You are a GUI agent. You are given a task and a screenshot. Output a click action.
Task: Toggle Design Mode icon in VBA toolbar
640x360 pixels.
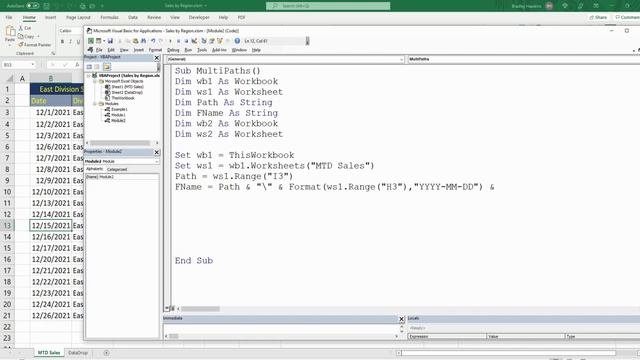point(194,41)
